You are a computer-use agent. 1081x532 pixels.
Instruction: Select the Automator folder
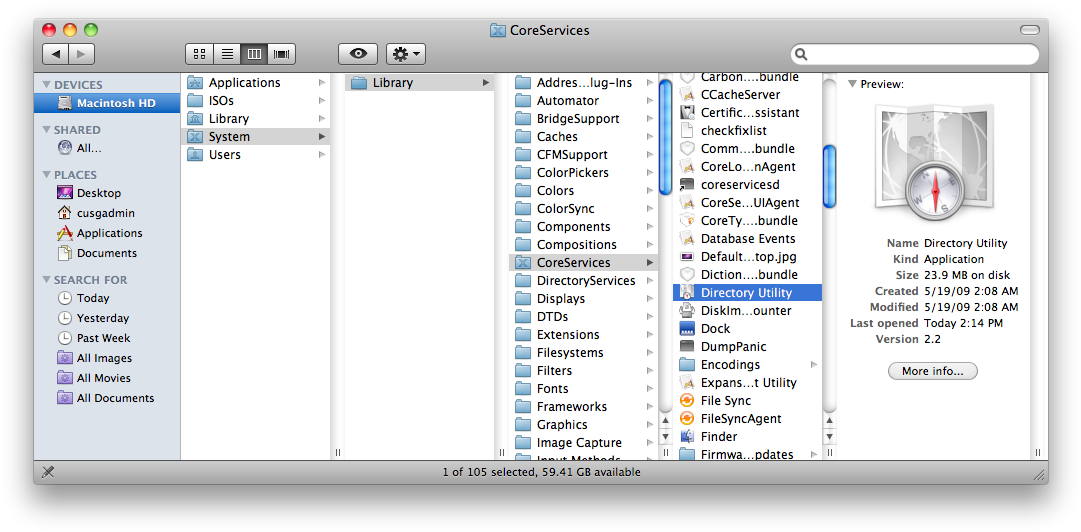coord(583,101)
